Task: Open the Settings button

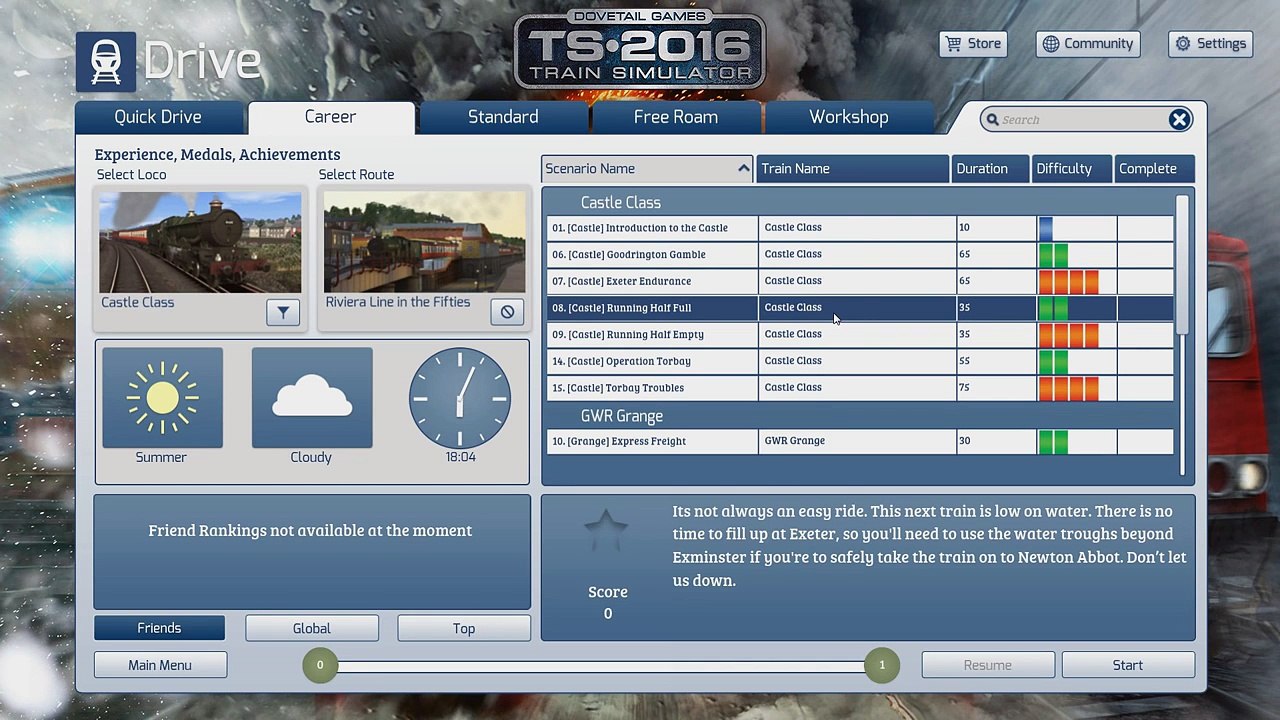Action: (x=1210, y=44)
